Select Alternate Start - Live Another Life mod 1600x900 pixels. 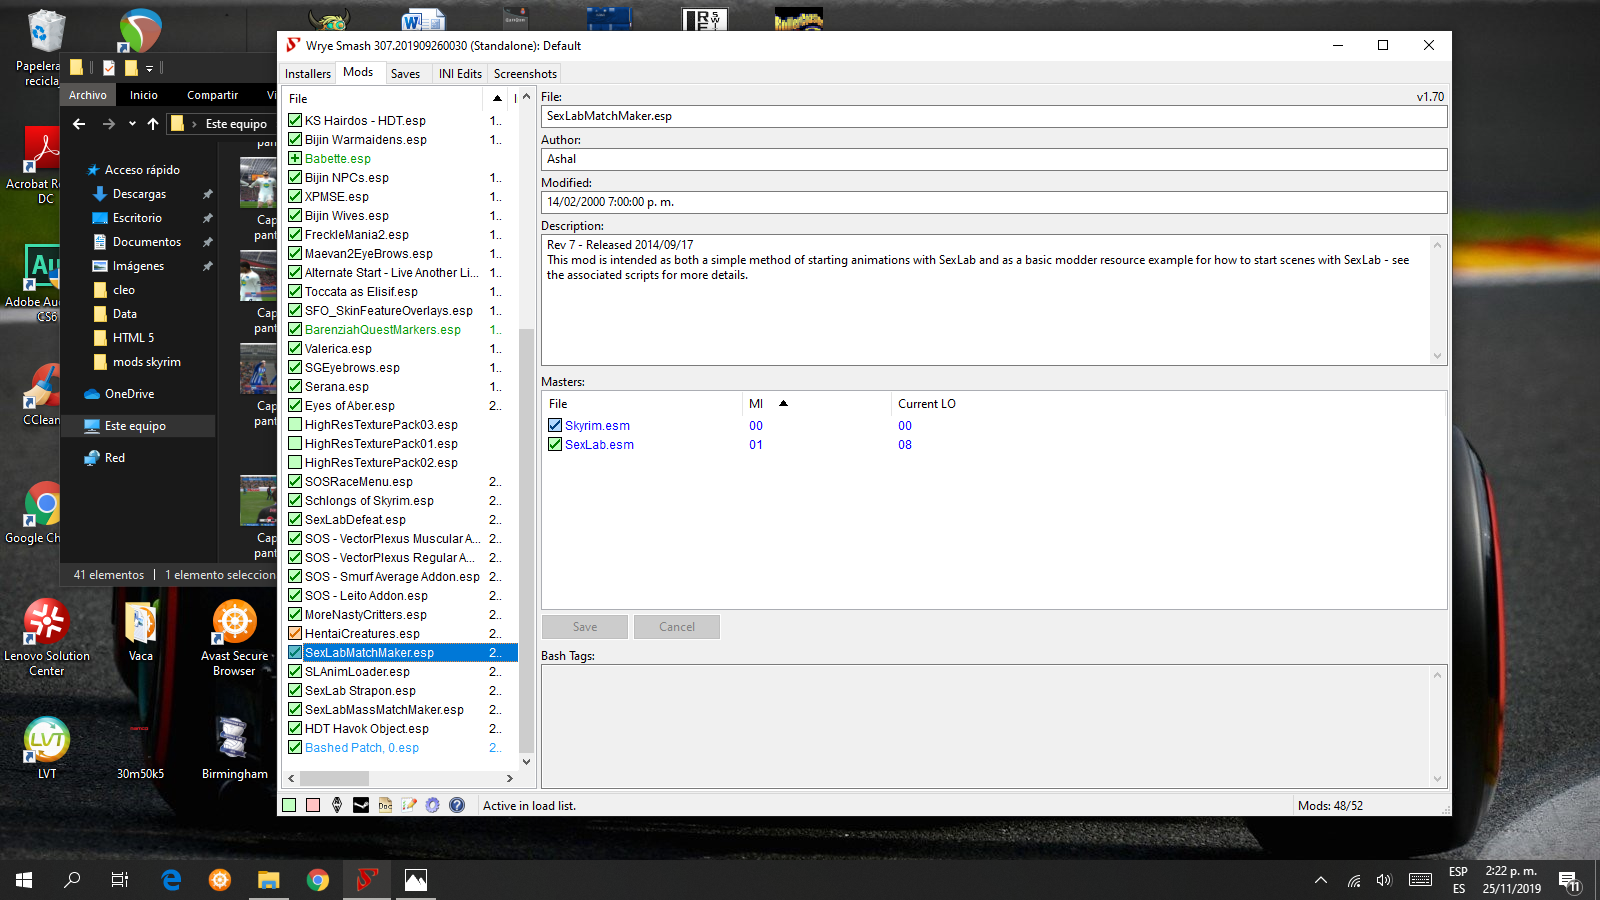[392, 272]
